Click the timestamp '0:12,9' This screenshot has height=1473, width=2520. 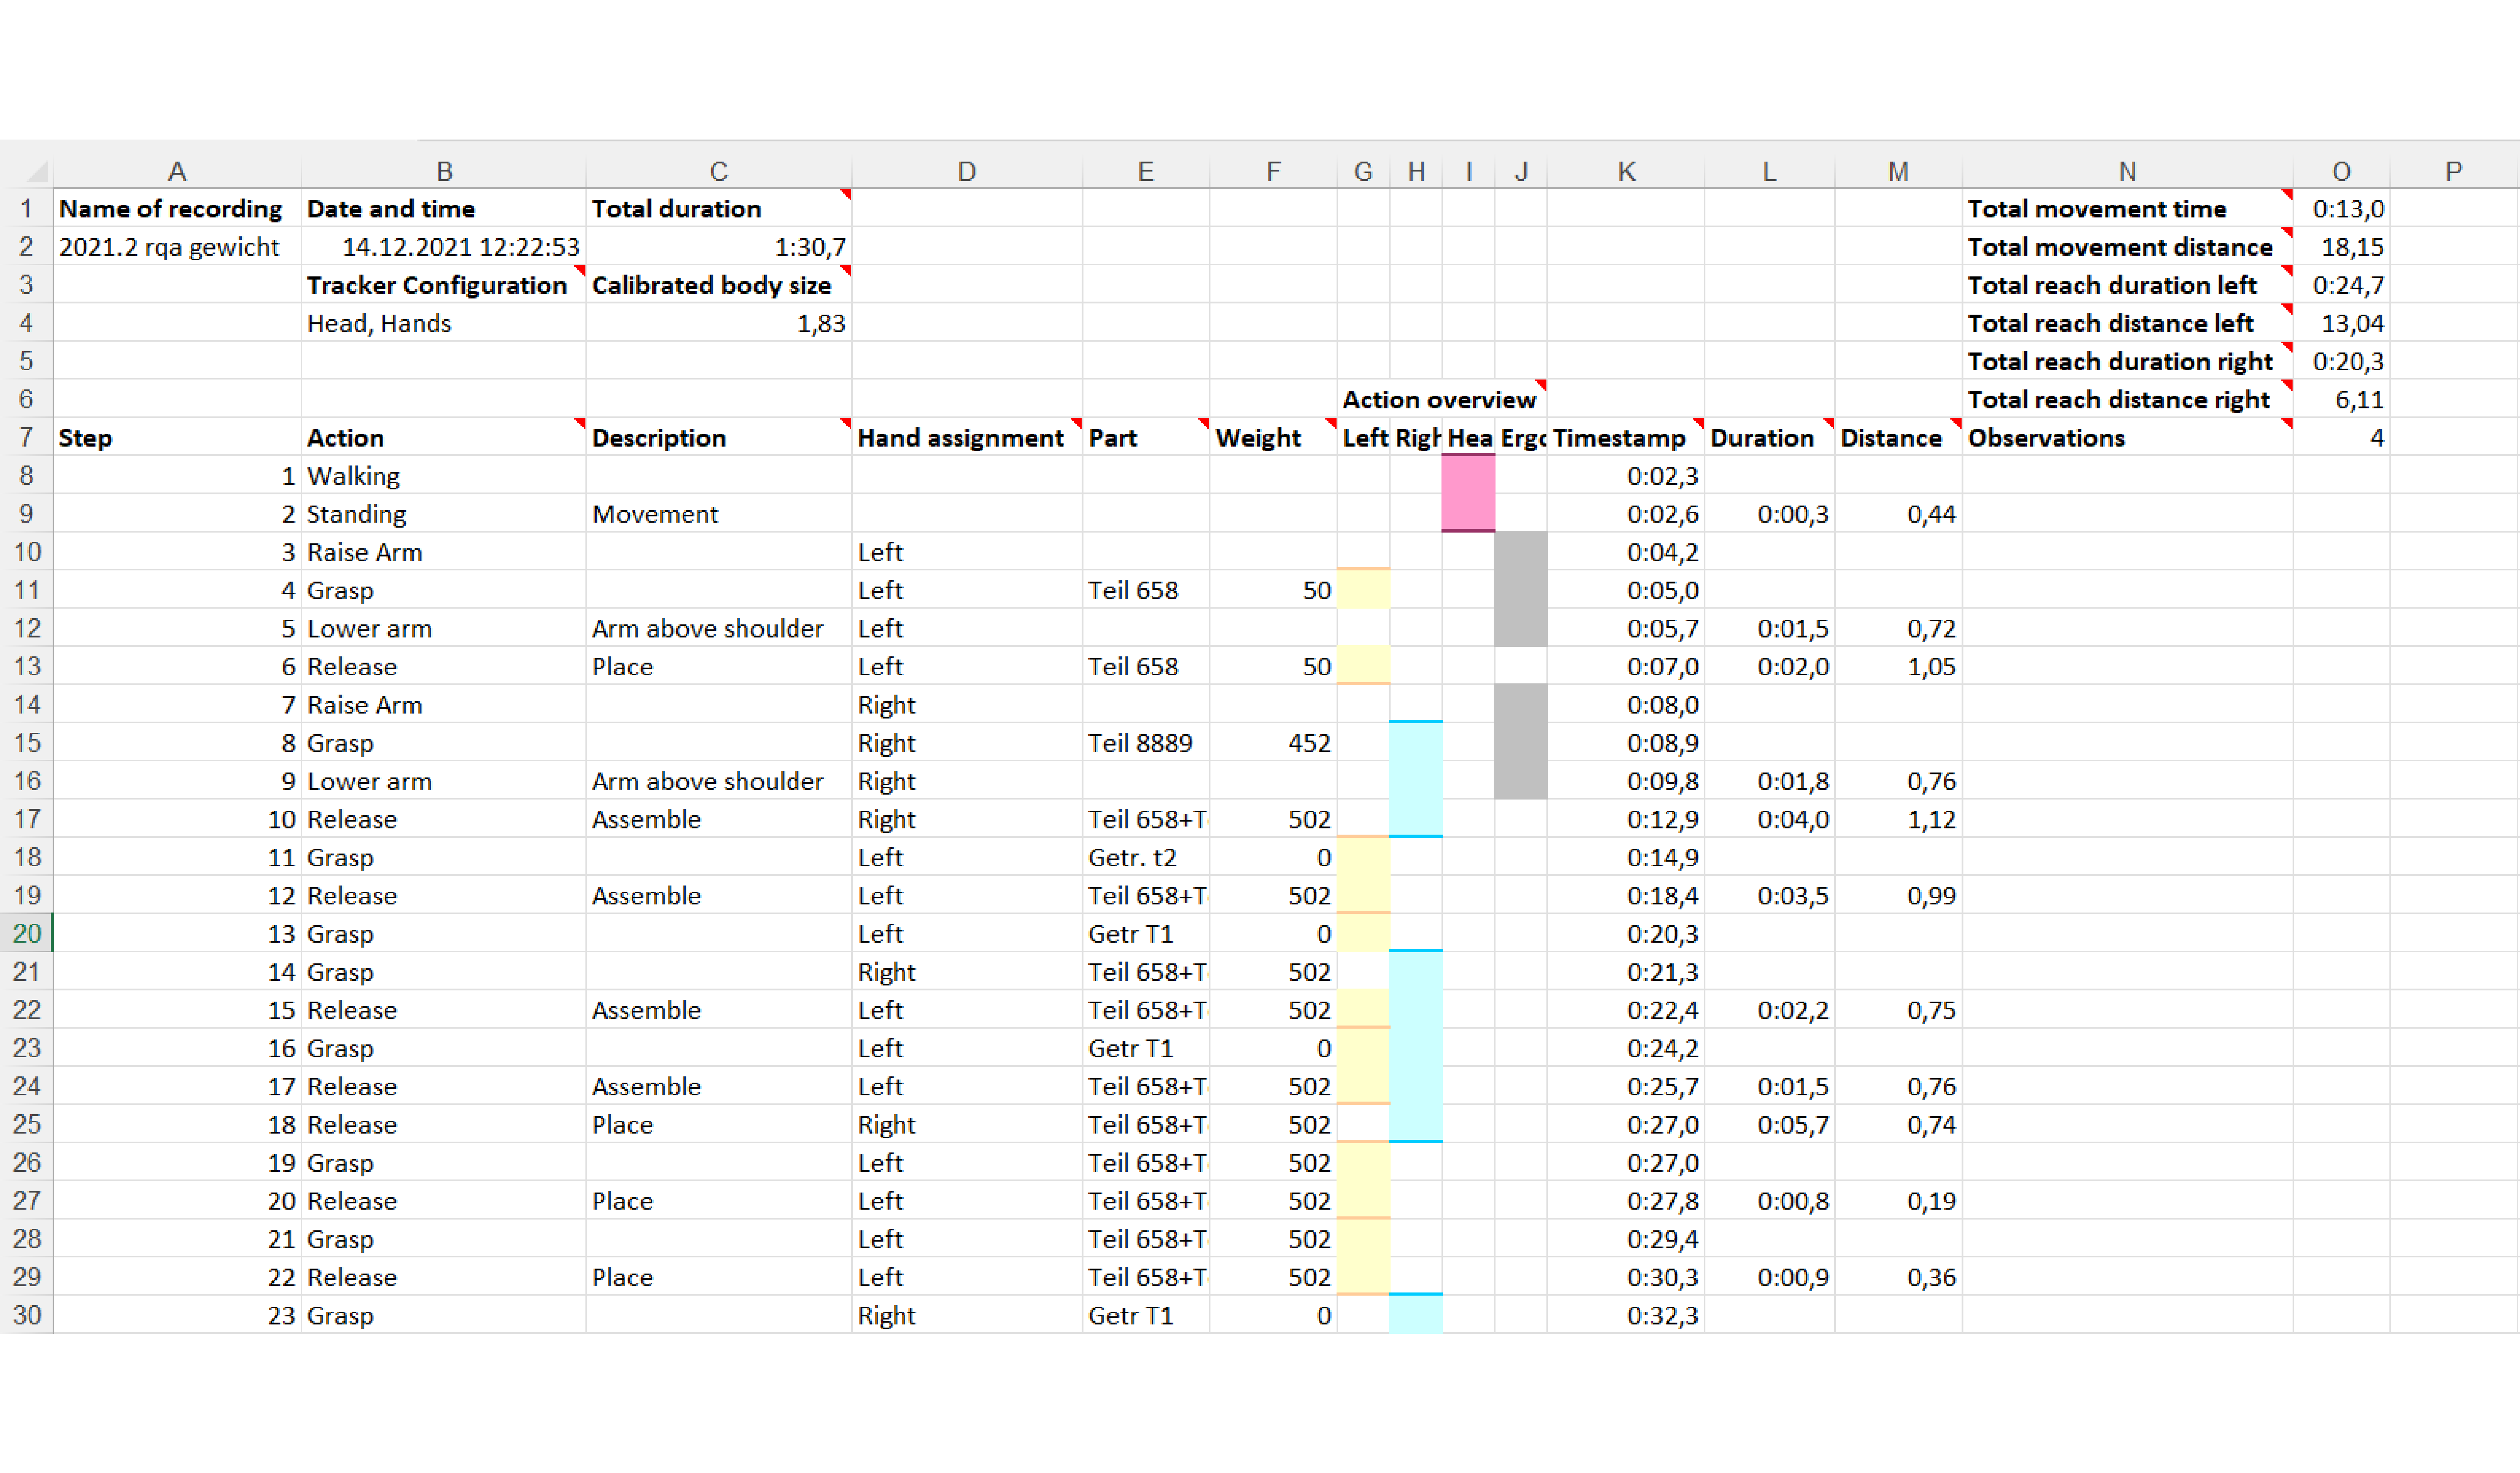point(1626,819)
